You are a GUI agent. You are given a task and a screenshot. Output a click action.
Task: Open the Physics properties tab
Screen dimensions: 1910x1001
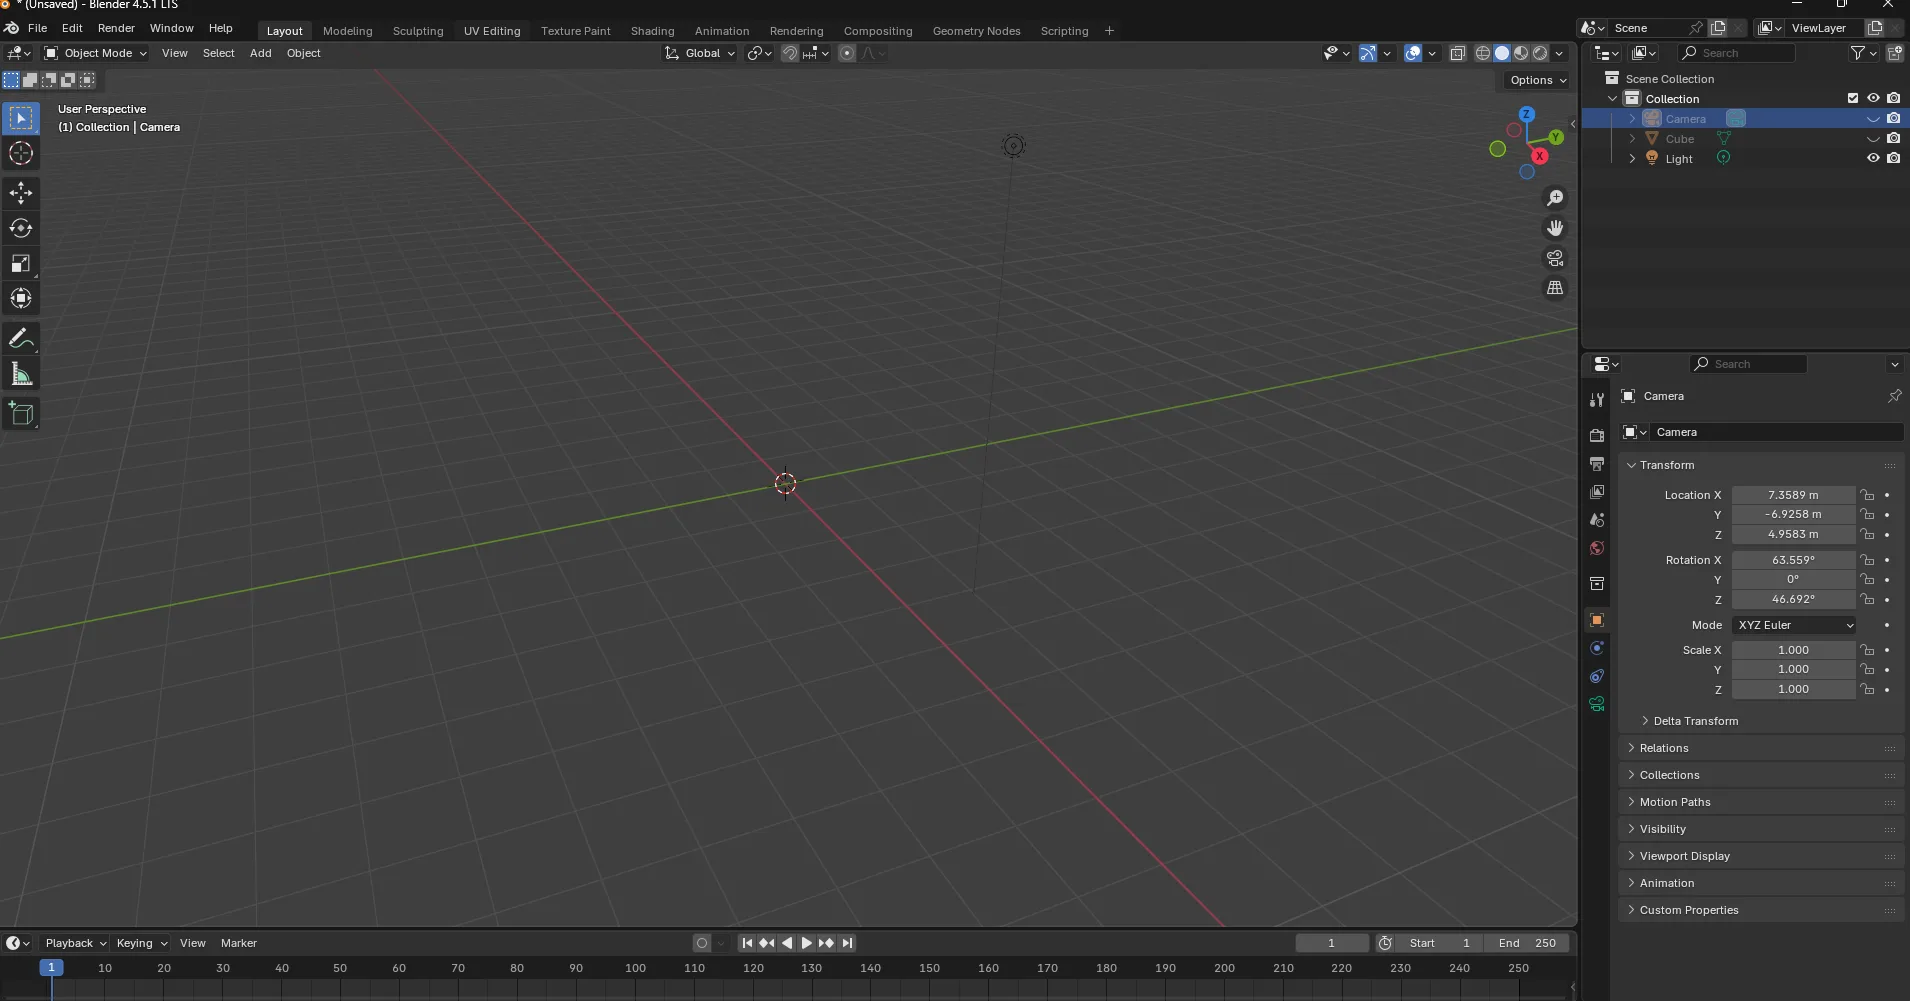click(x=1597, y=648)
